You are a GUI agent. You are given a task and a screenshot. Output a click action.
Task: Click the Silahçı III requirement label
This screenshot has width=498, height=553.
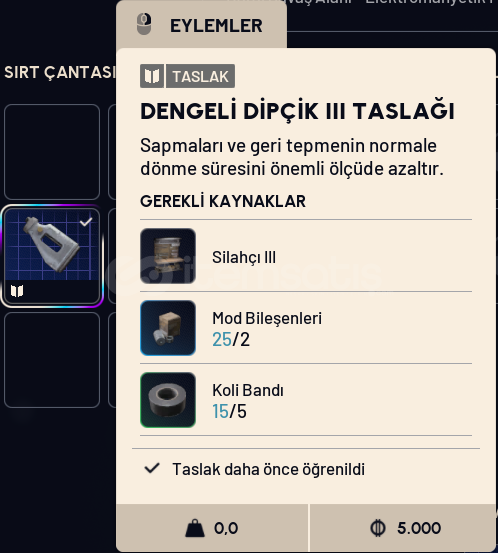pos(244,257)
